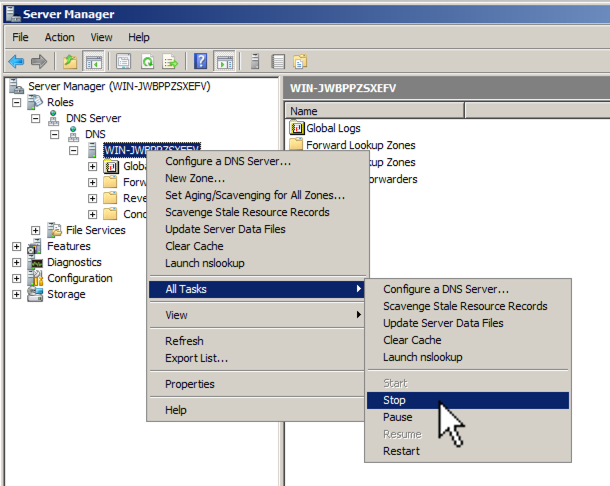Click the Server Manager title bar icon
The height and width of the screenshot is (486, 610).
(x=13, y=14)
